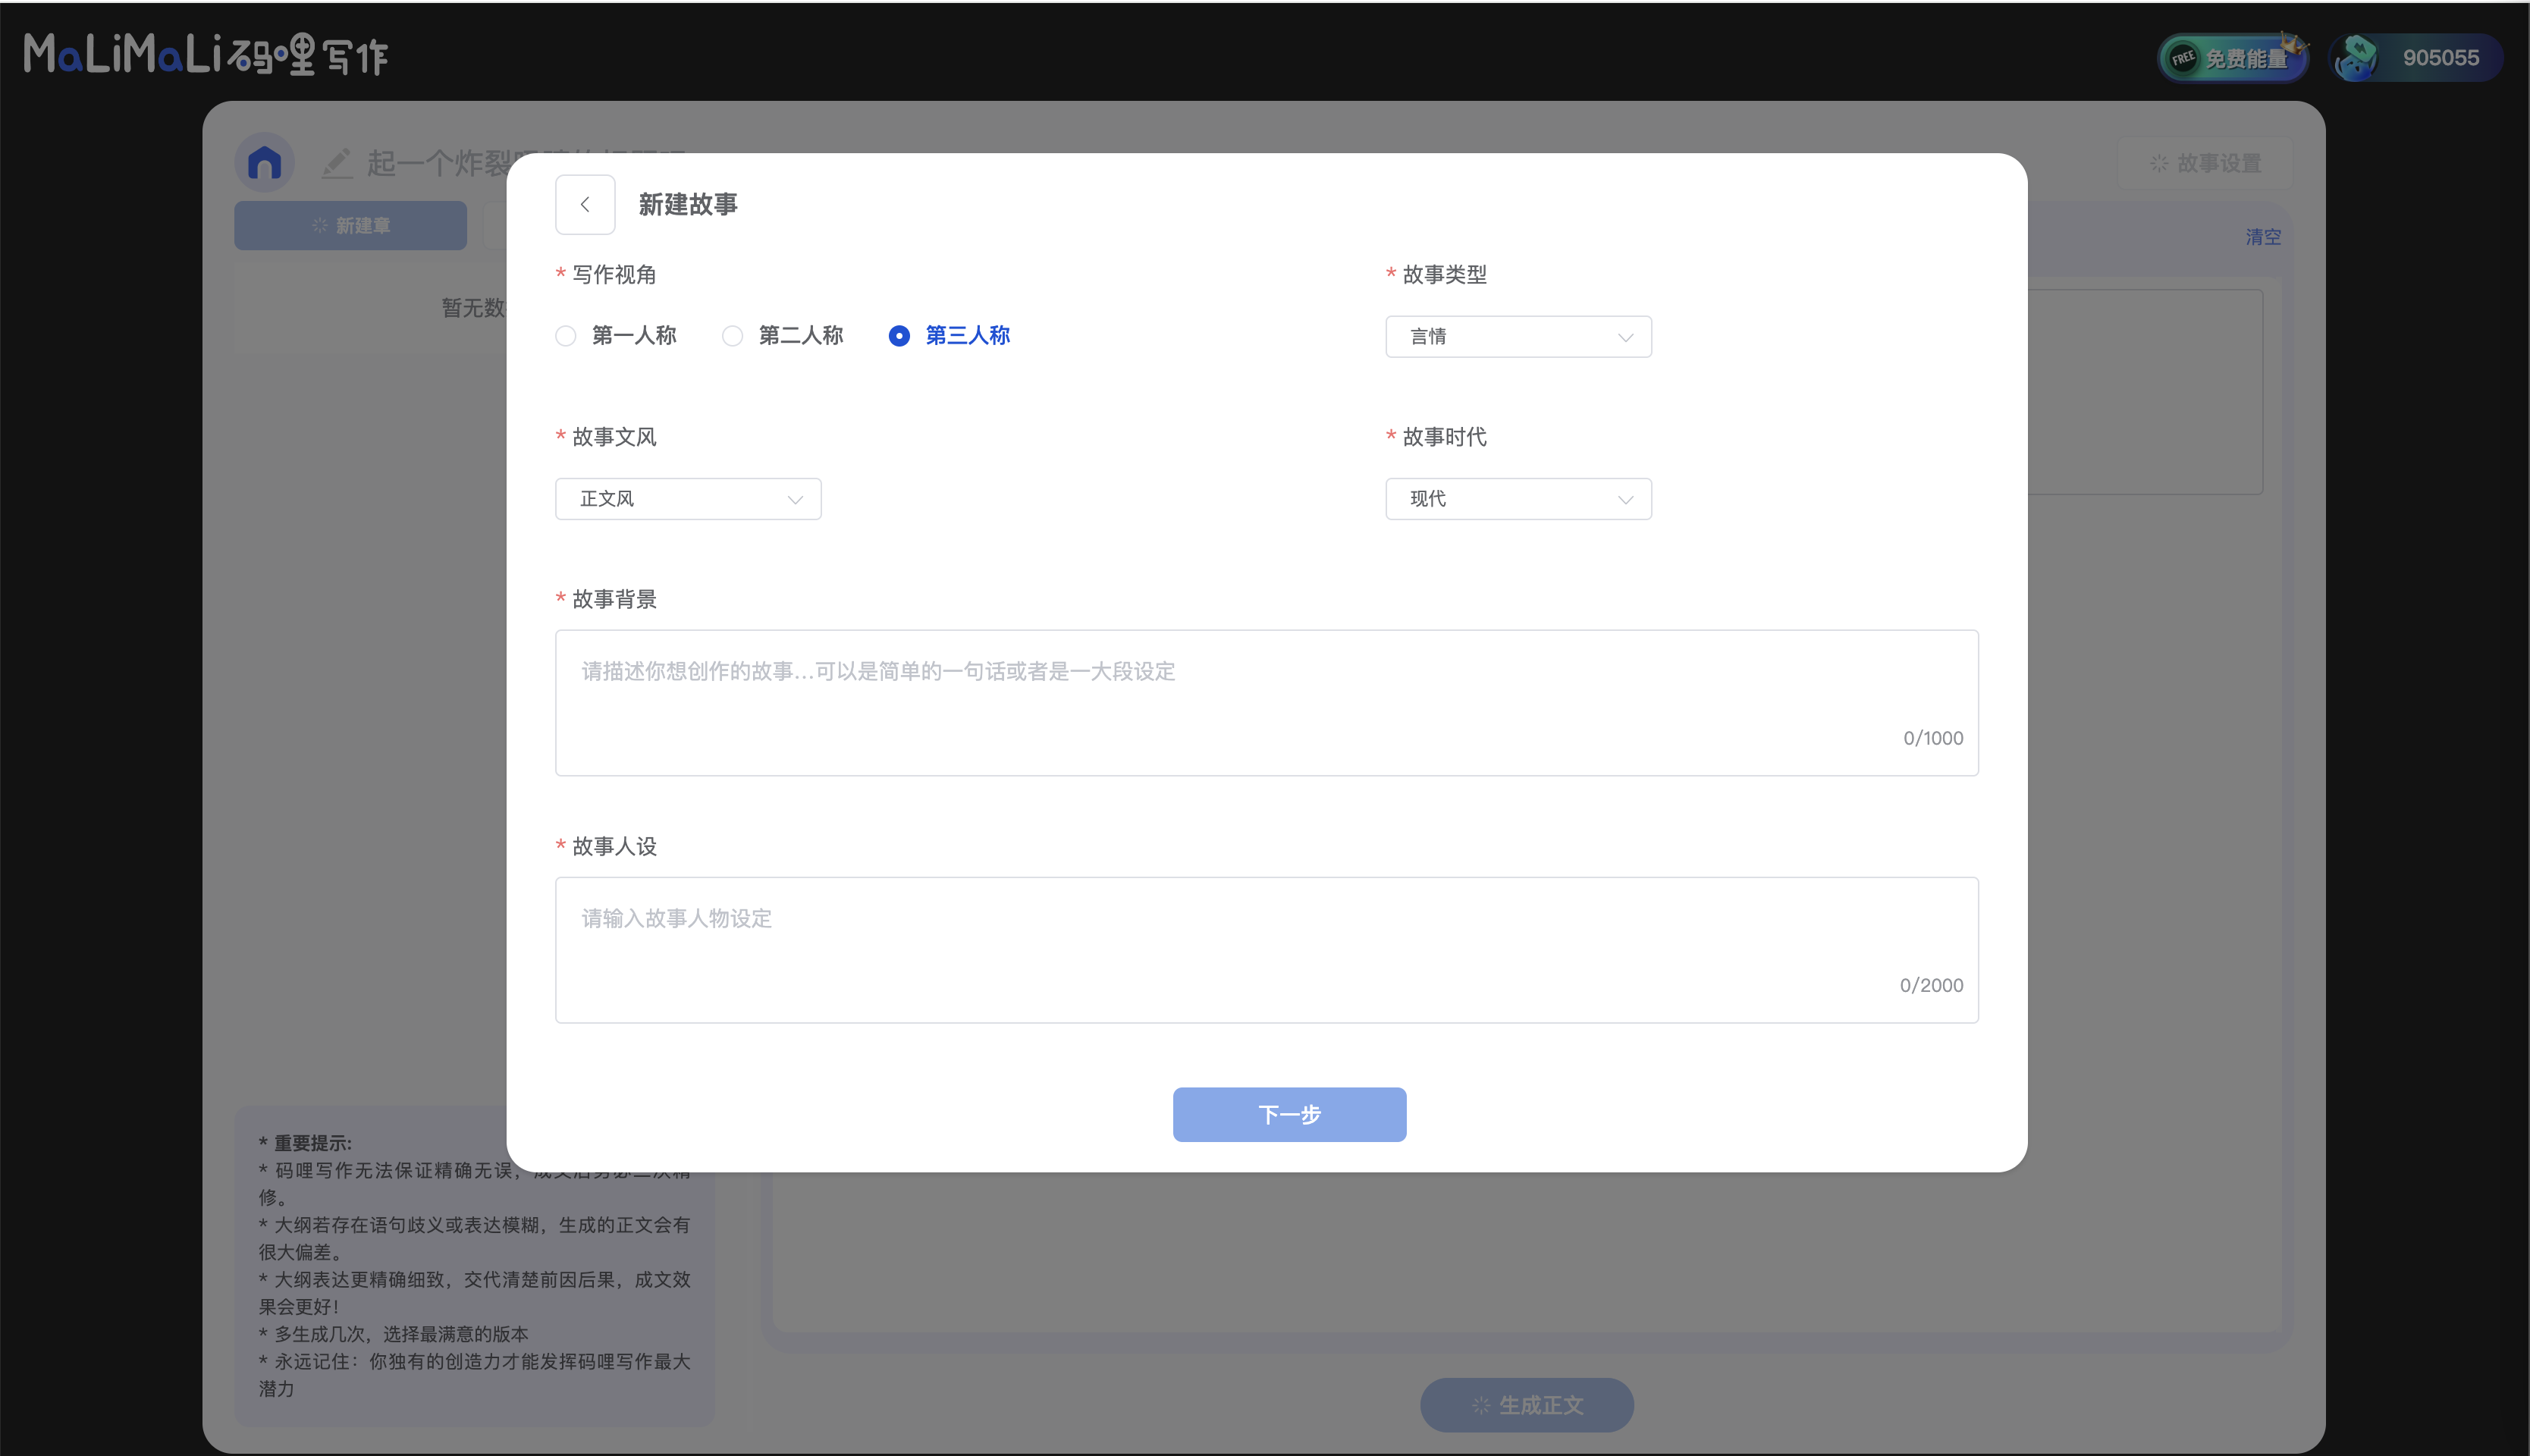Click the 清空 link
This screenshot has width=2530, height=1456.
click(x=2262, y=237)
